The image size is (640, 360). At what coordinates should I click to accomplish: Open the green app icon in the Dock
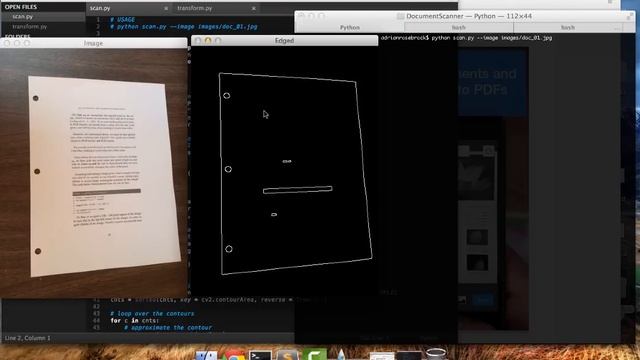pyautogui.click(x=314, y=354)
